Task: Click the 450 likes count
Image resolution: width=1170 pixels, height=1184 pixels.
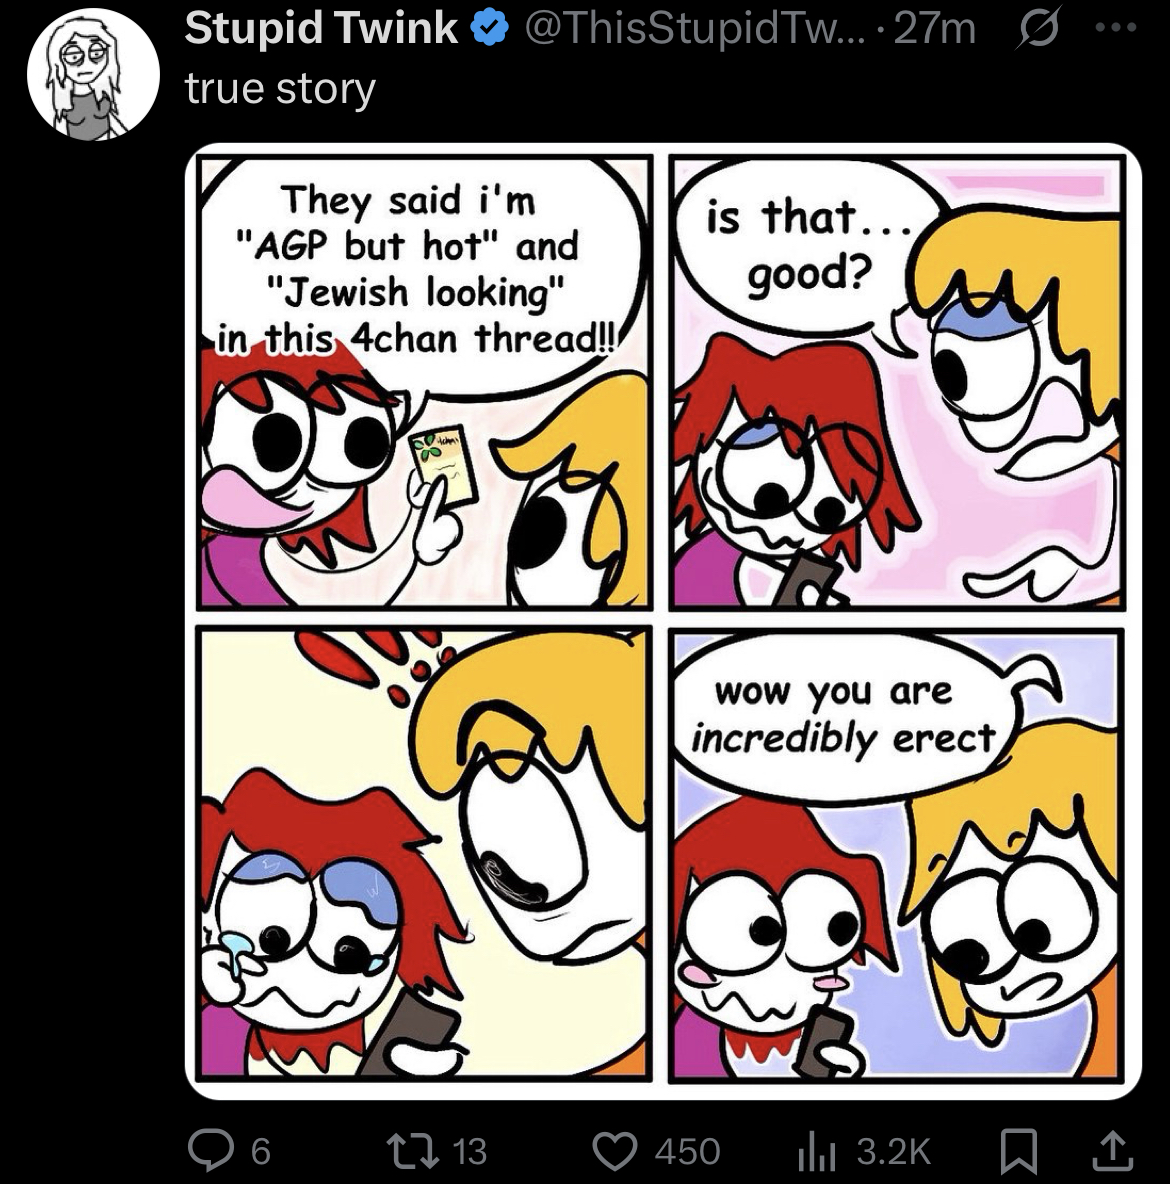Action: pos(687,1152)
